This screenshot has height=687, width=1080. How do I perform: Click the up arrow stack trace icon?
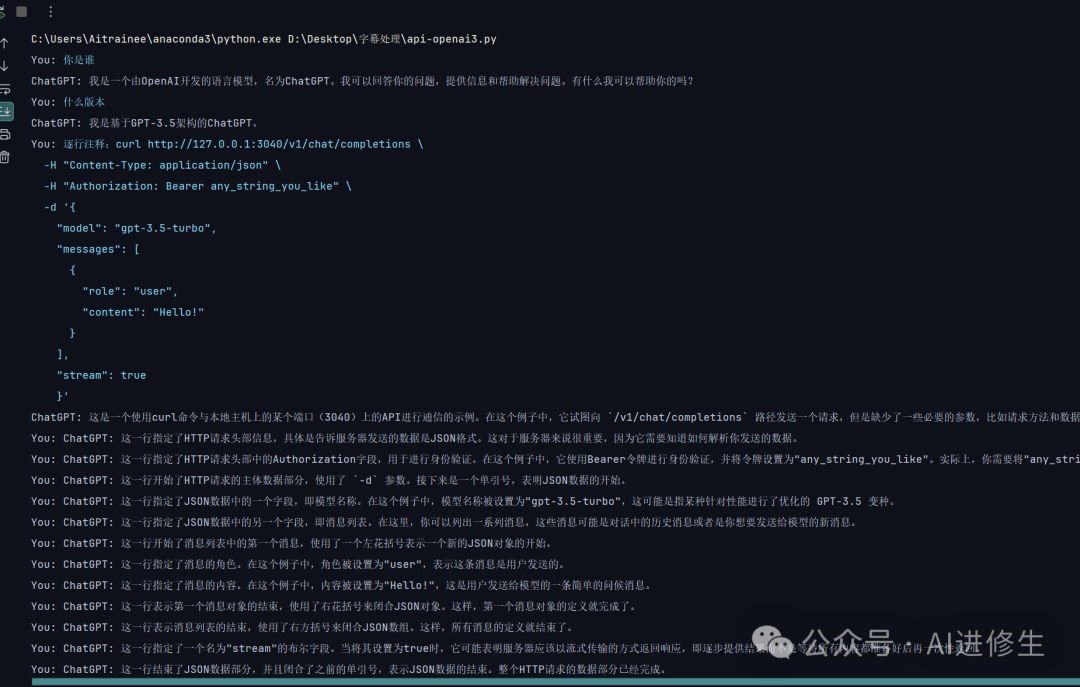click(4, 43)
